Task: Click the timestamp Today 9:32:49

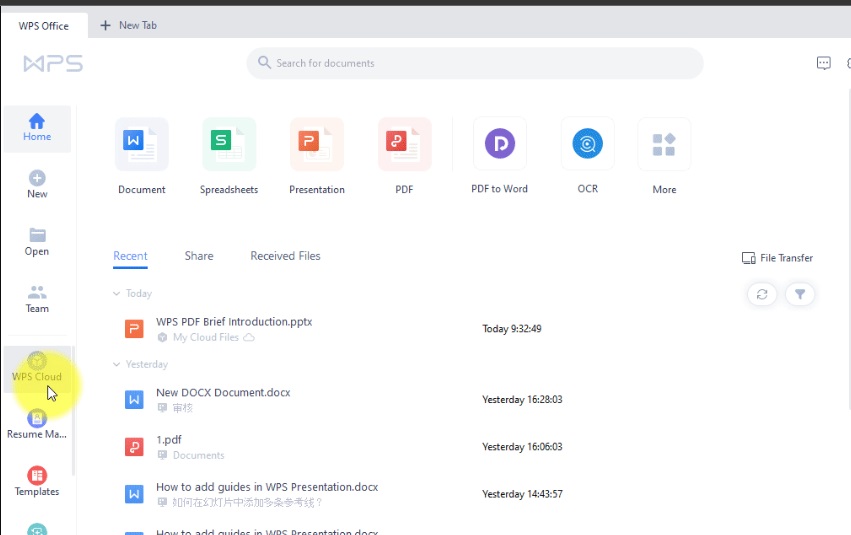Action: (512, 329)
